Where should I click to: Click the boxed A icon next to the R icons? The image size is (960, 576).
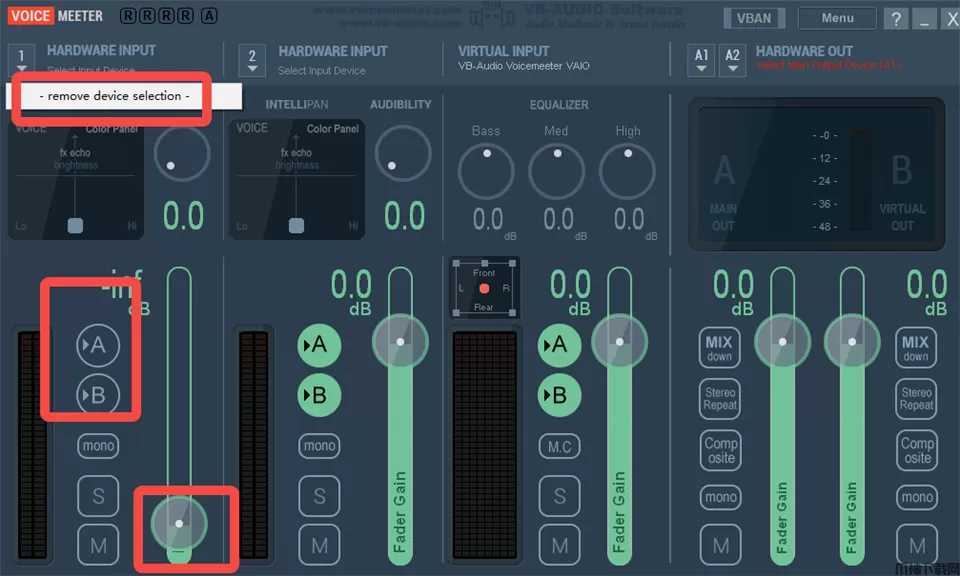(209, 16)
